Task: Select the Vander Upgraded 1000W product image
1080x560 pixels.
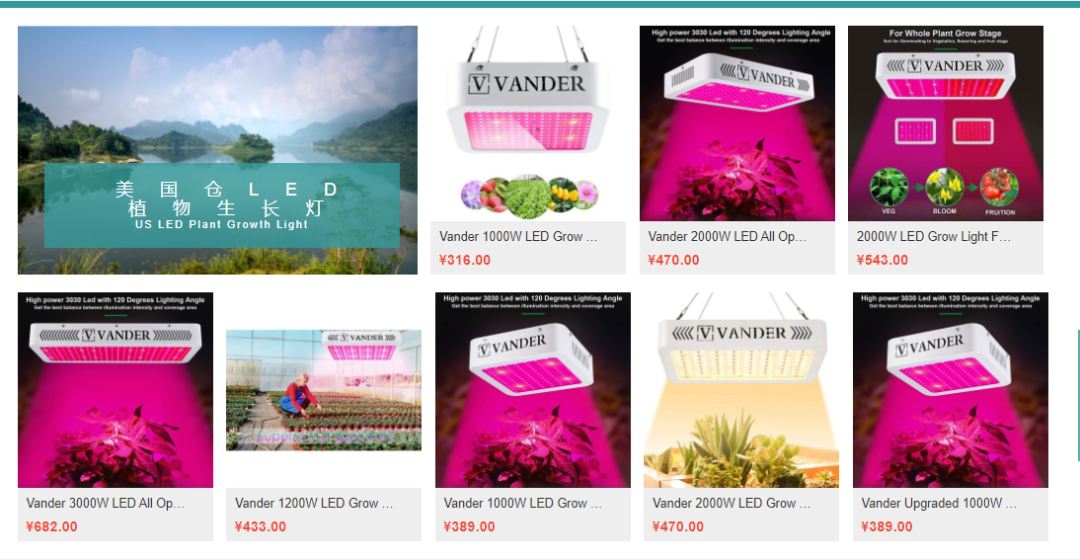Action: tap(951, 390)
